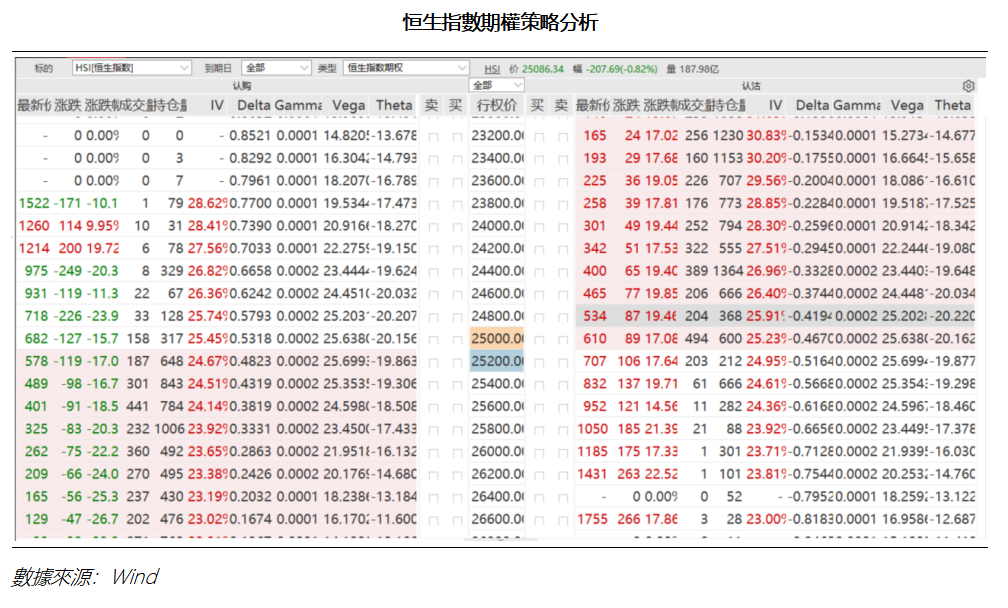Select the blue 25200.00 strike cell
Screen dimensions: 1008x608
pyautogui.click(x=497, y=361)
